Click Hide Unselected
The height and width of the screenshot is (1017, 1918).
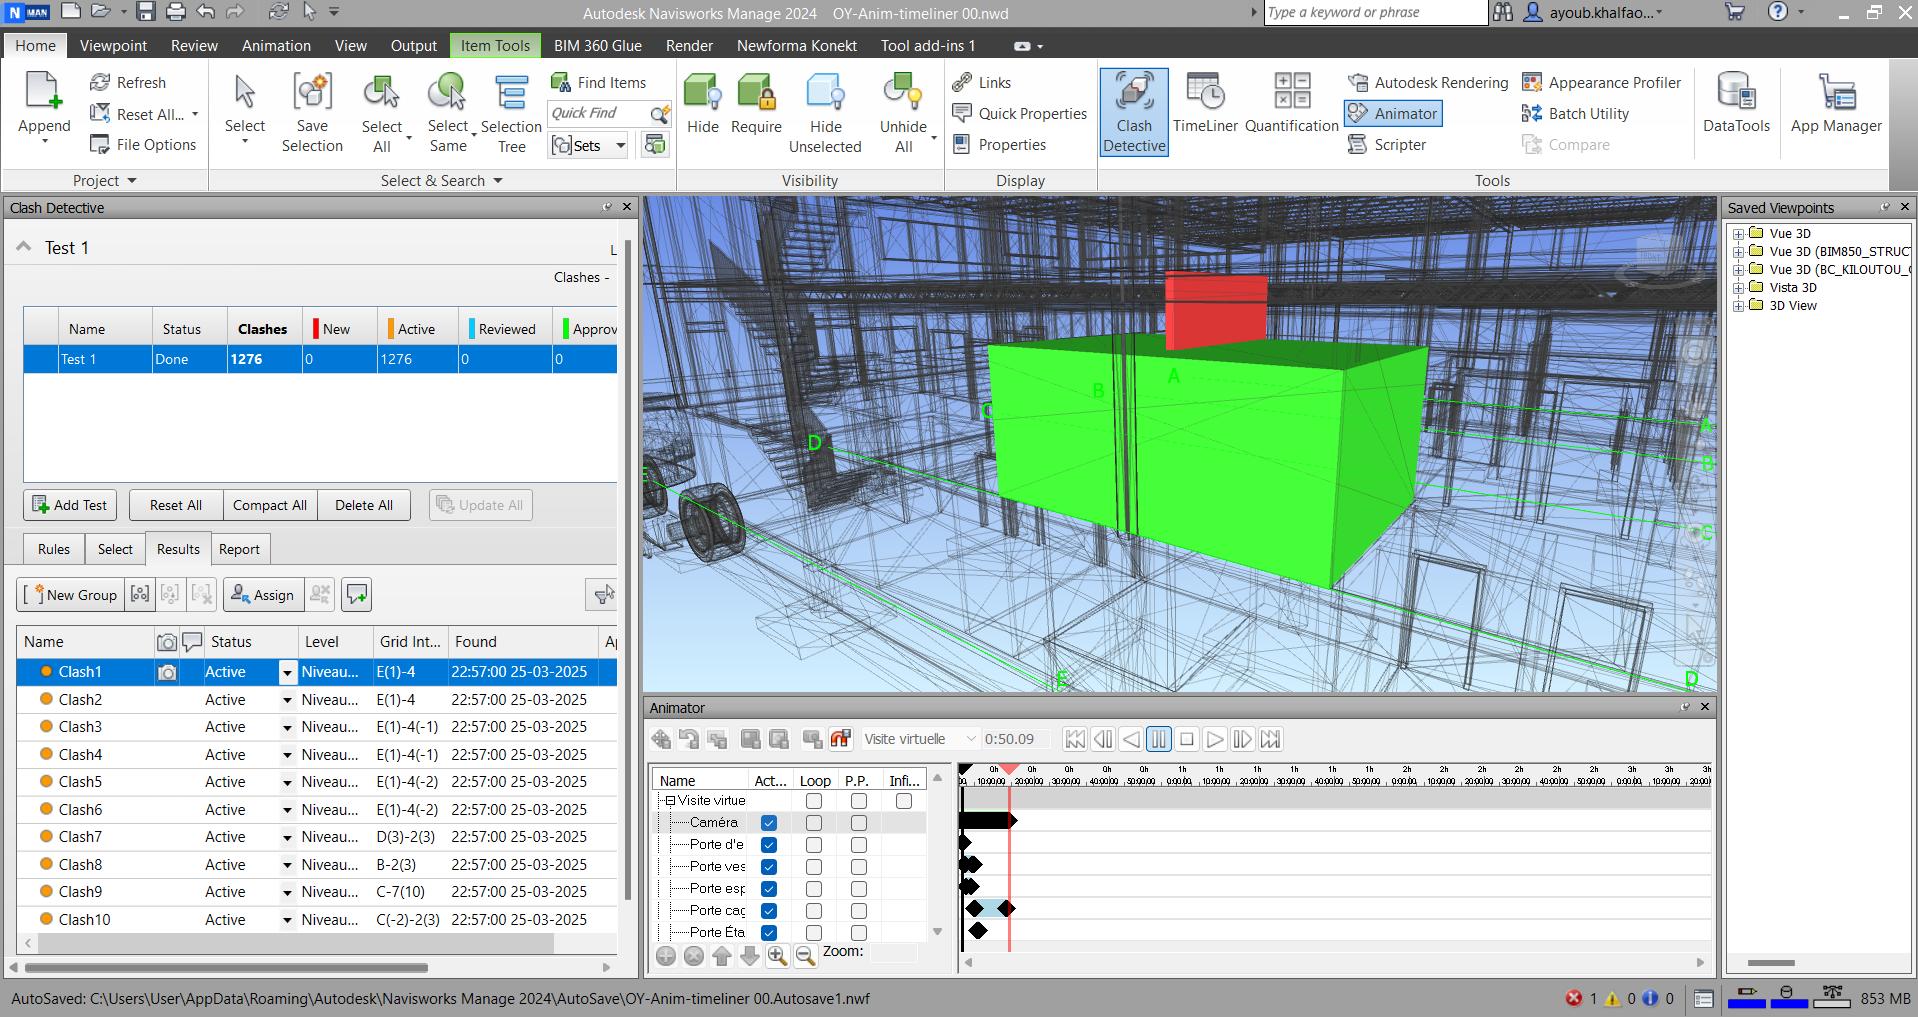click(x=825, y=113)
